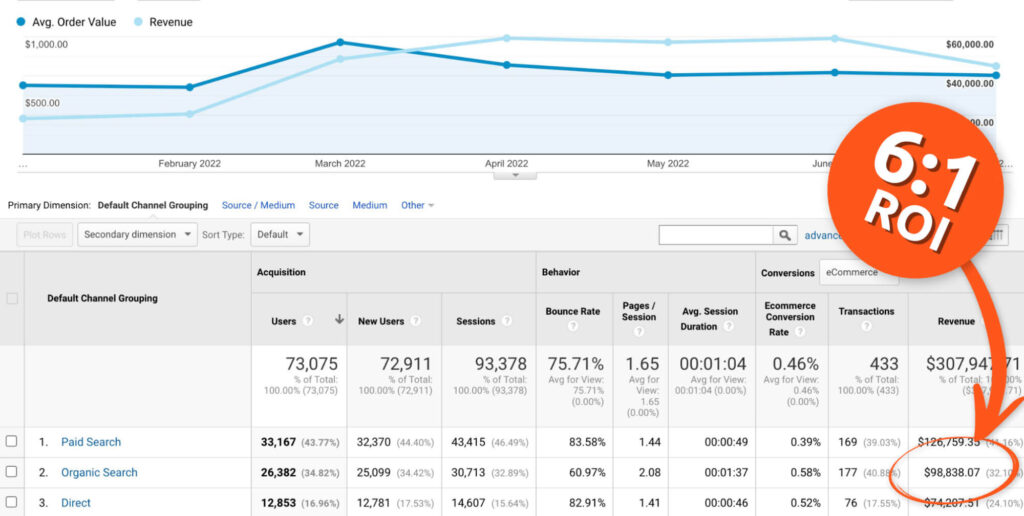
Task: Click the advanced filter link
Action: point(823,235)
